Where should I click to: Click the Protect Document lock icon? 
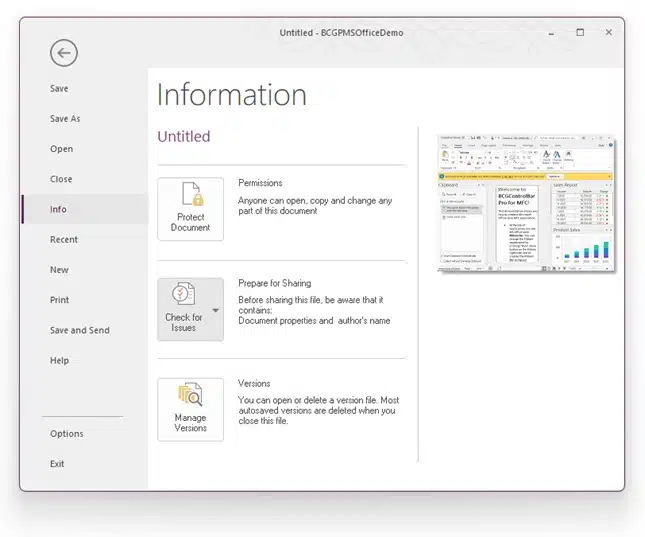tap(193, 194)
